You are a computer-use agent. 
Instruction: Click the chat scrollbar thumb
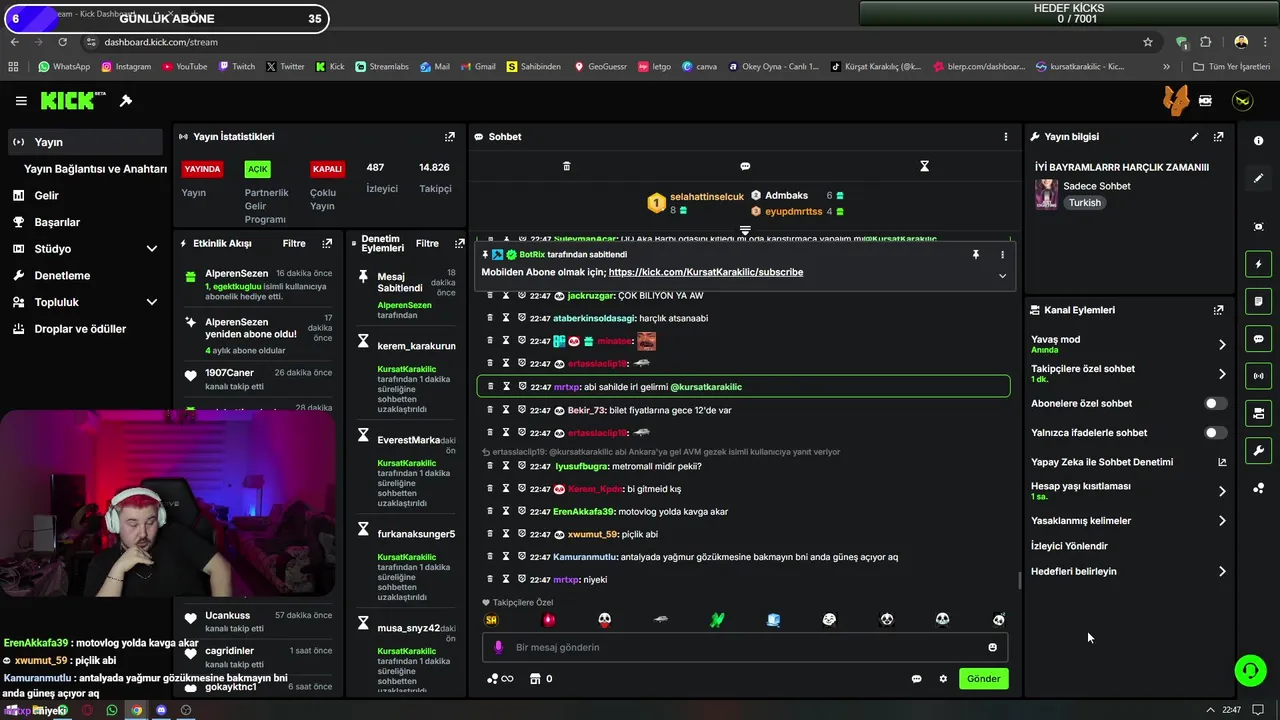click(x=1019, y=580)
